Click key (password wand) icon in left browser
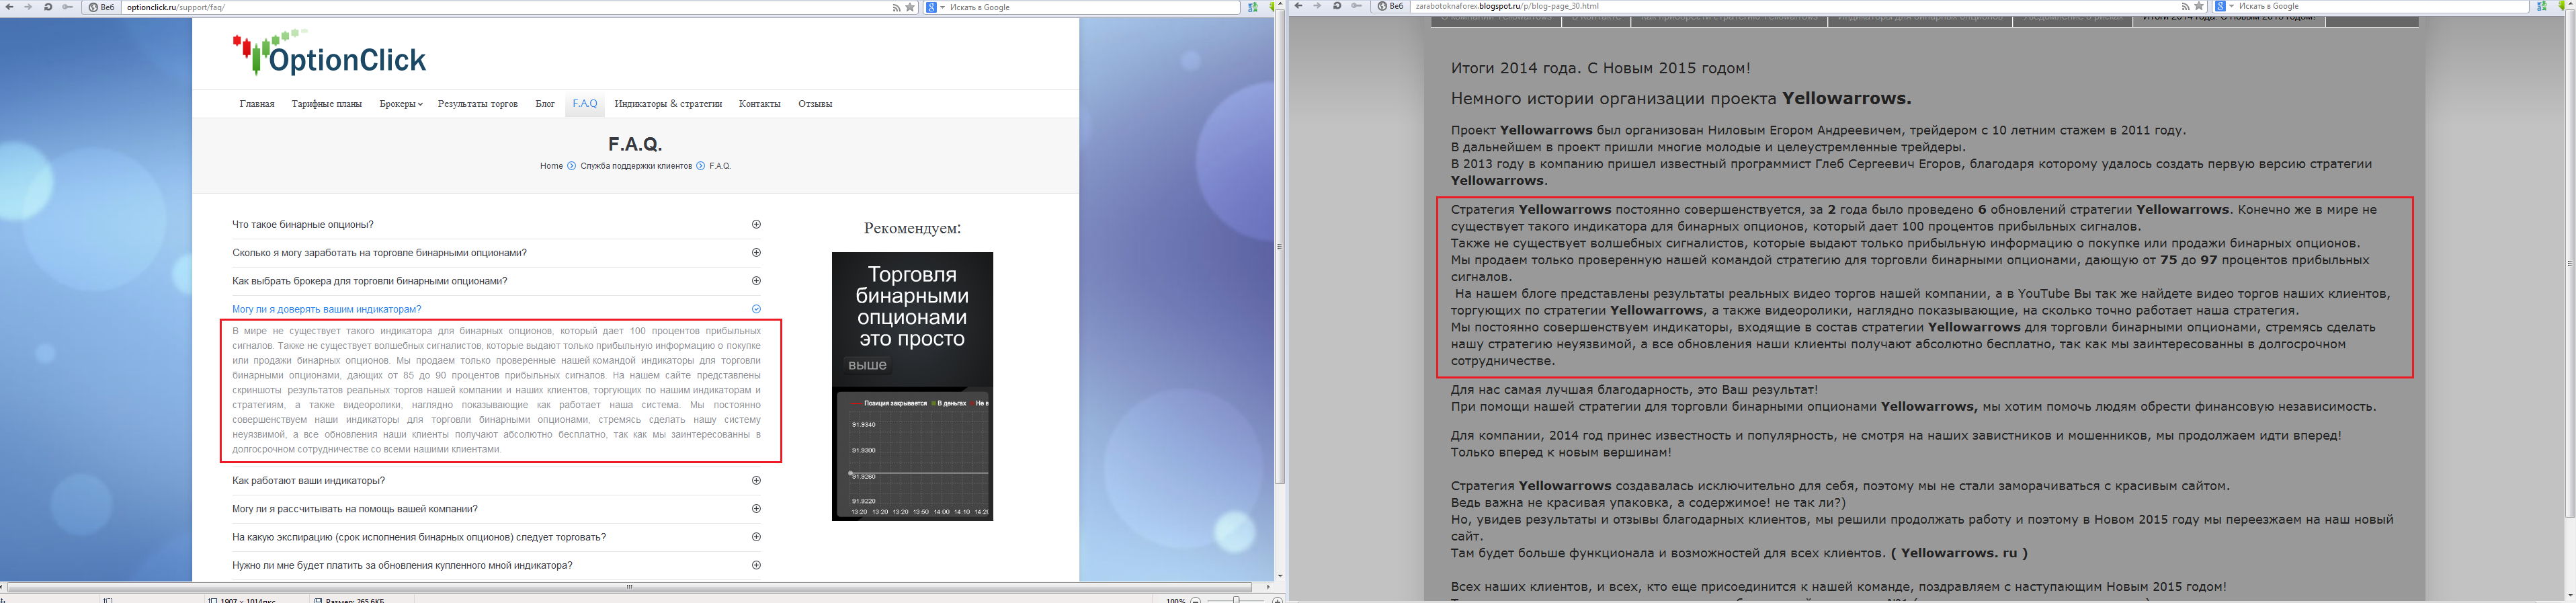Viewport: 2576px width, 603px height. click(68, 7)
